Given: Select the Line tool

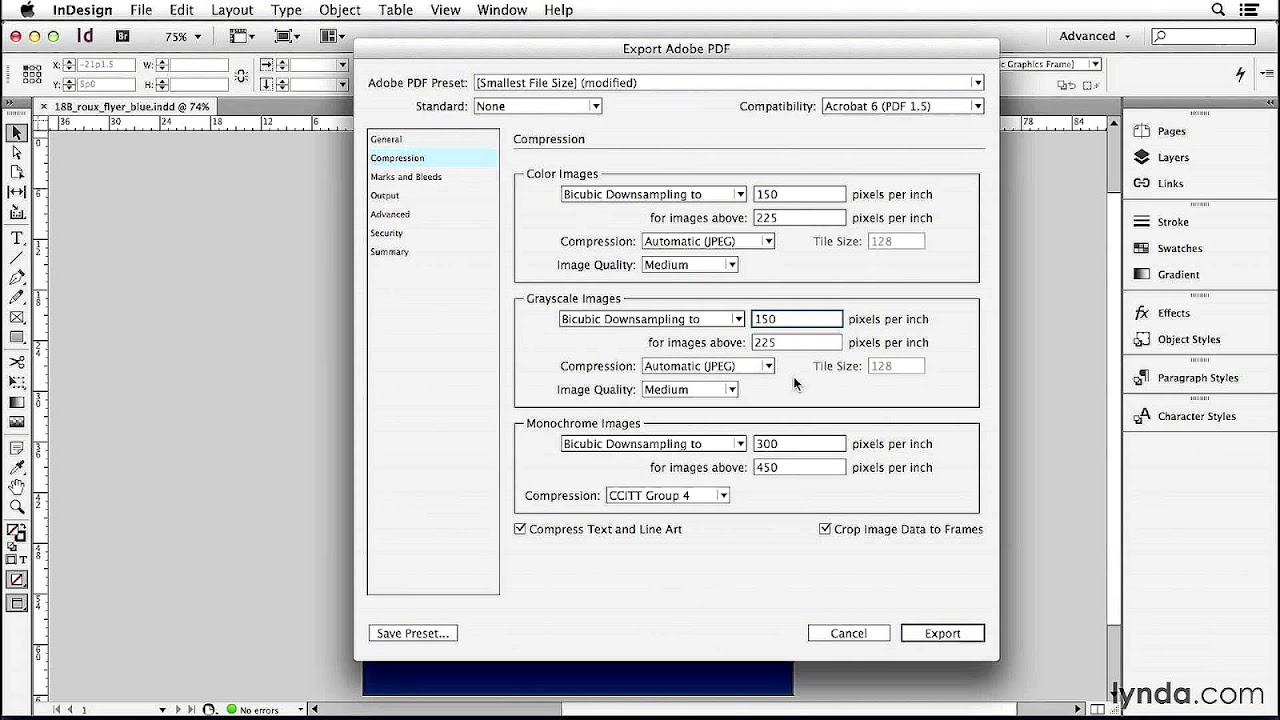Looking at the screenshot, I should tap(17, 258).
